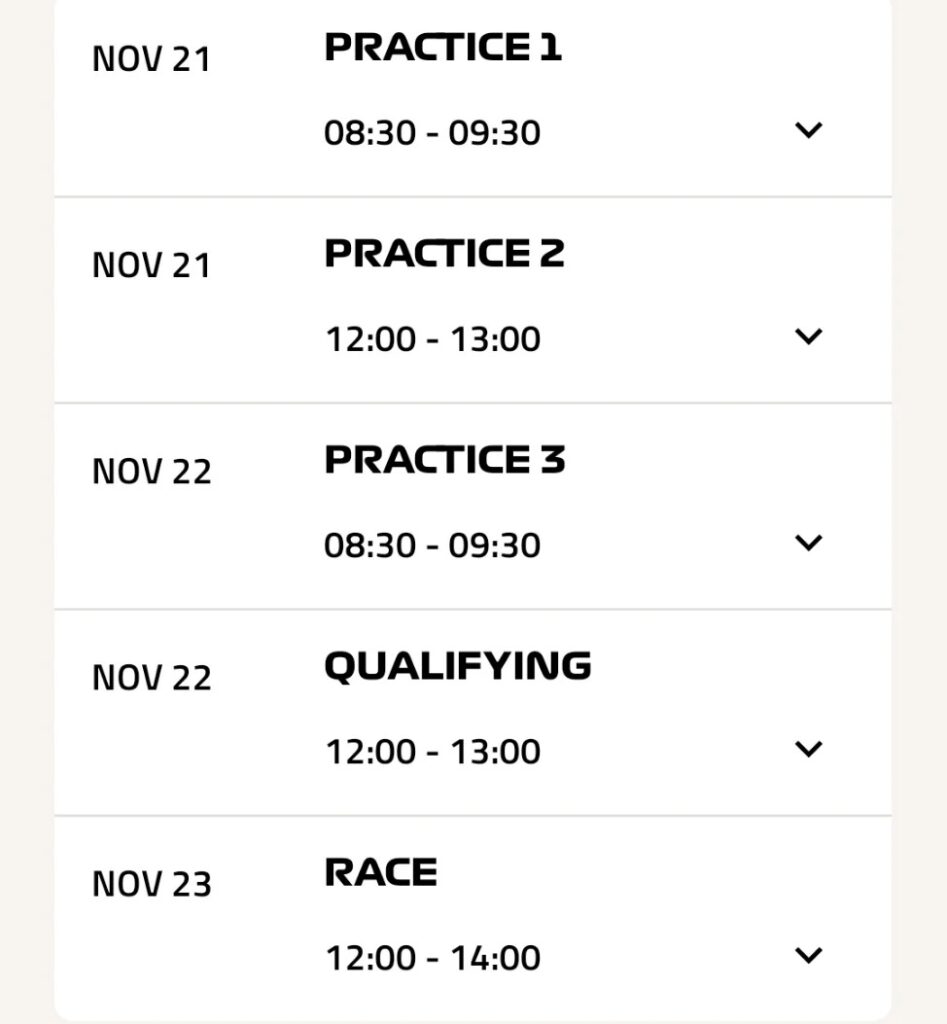Open the Practice 3 dropdown arrow
The height and width of the screenshot is (1024, 947).
(808, 542)
